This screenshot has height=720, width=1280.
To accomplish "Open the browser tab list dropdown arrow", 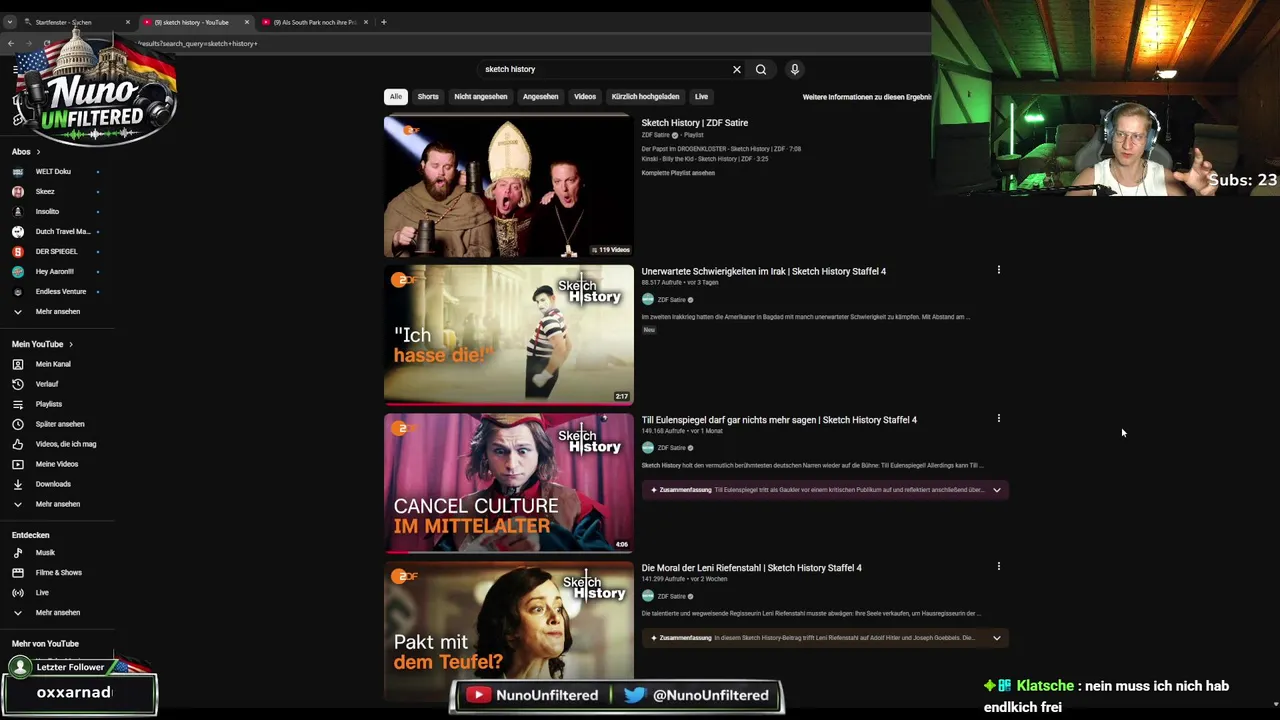I will point(9,22).
